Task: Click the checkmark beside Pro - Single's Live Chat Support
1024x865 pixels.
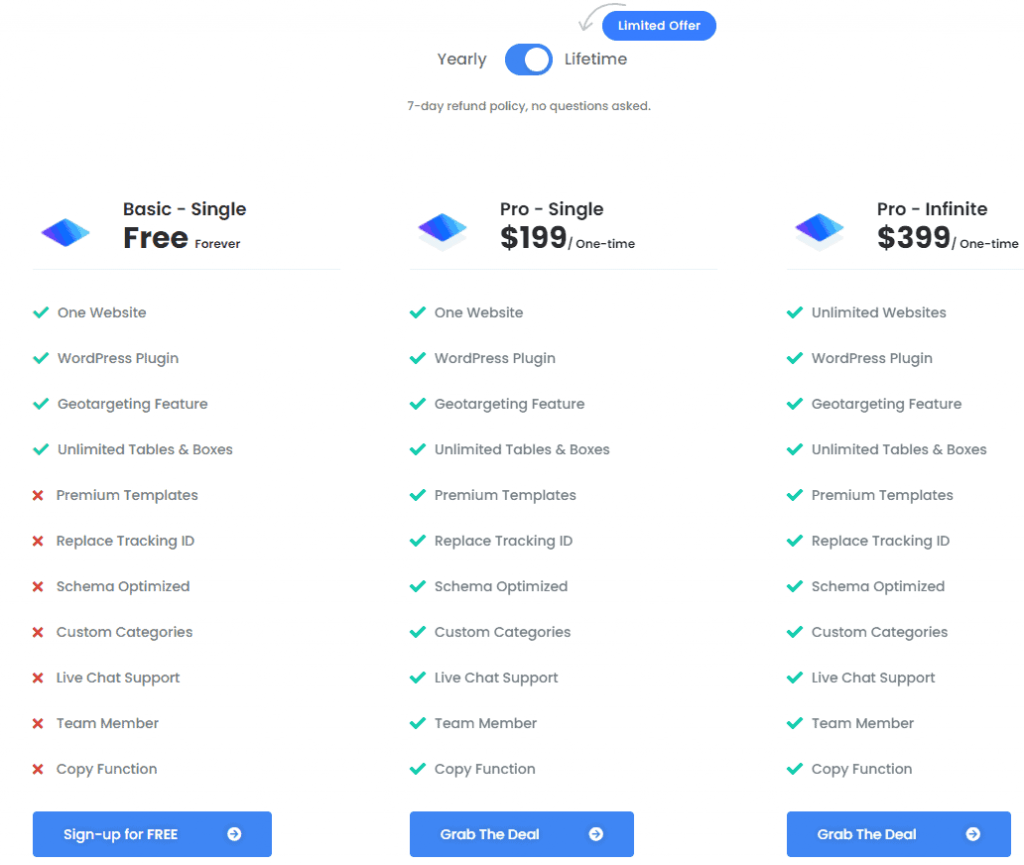Action: pos(417,678)
